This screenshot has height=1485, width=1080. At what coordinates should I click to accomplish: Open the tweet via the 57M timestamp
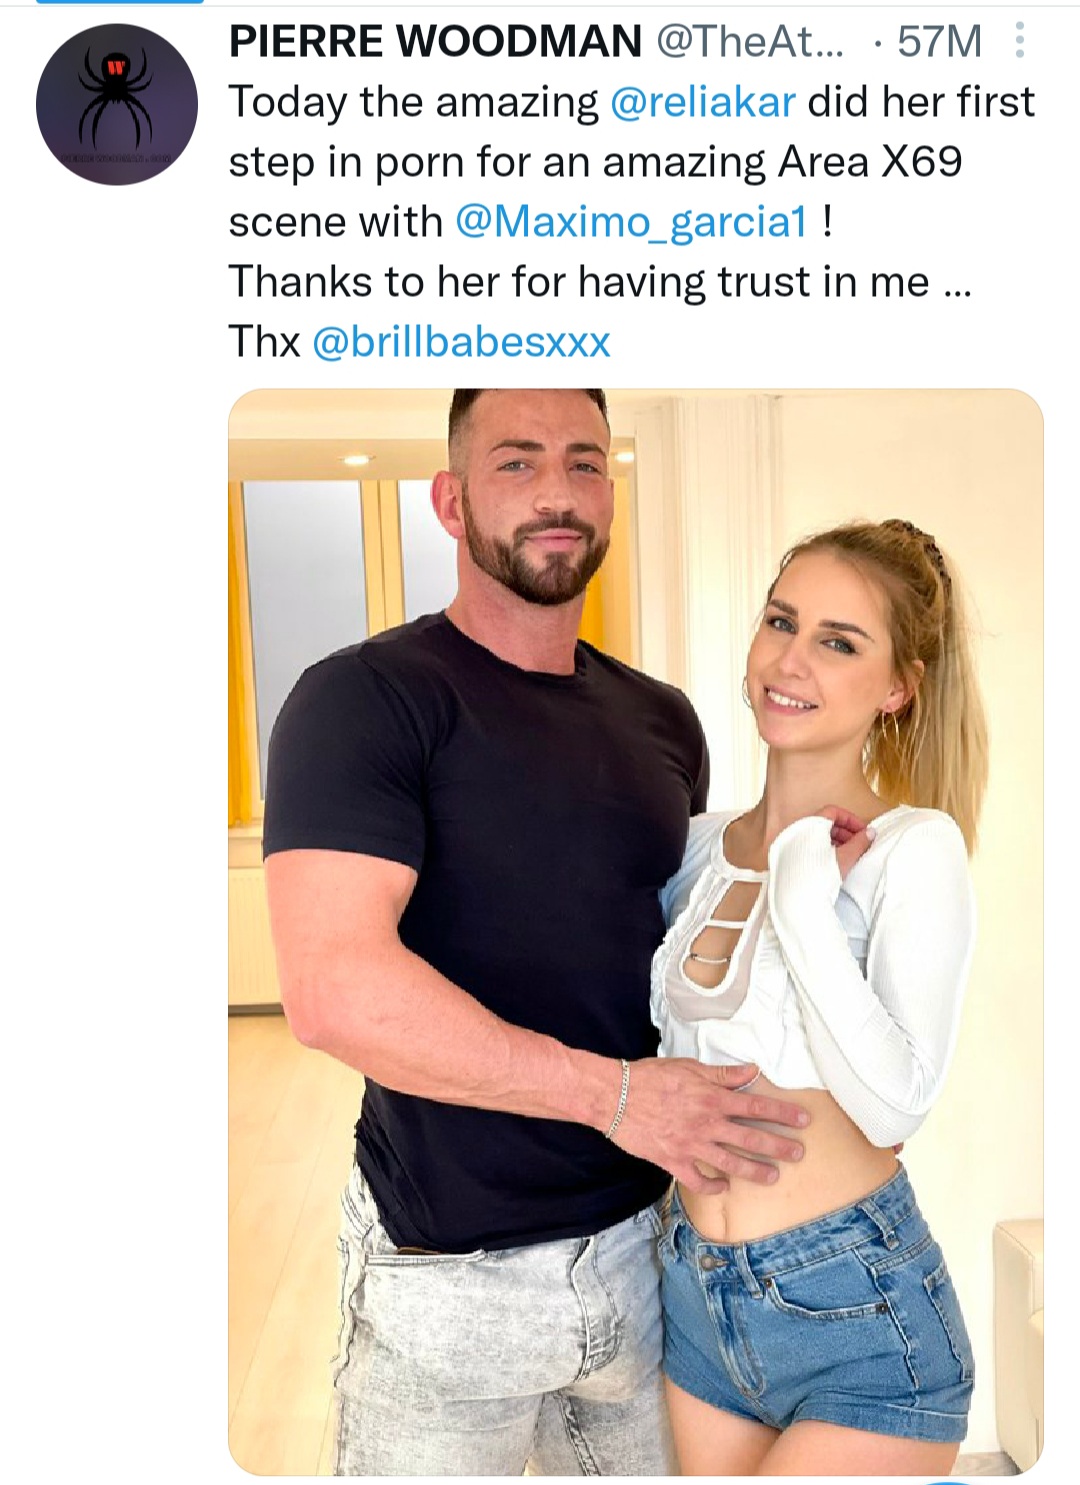[x=939, y=41]
